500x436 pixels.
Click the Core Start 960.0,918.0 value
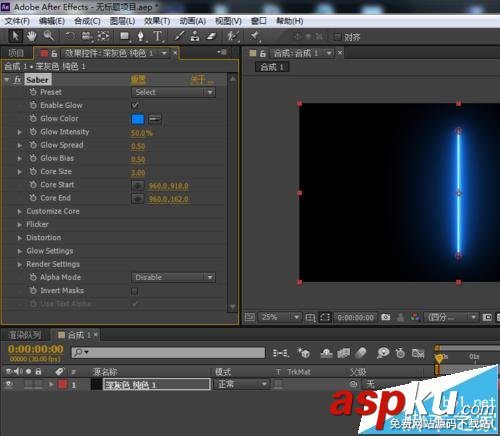coord(168,186)
